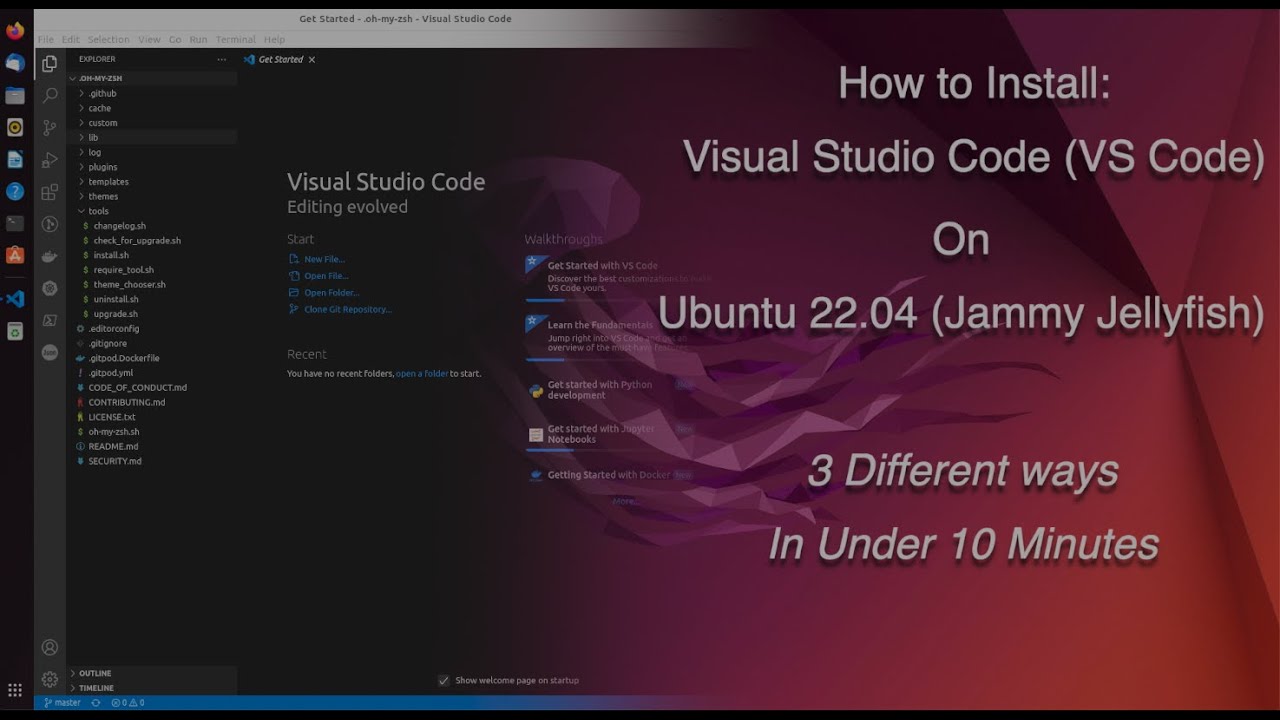The height and width of the screenshot is (720, 1280).
Task: Open LibreOffice Writer from the dock
Action: 15,159
